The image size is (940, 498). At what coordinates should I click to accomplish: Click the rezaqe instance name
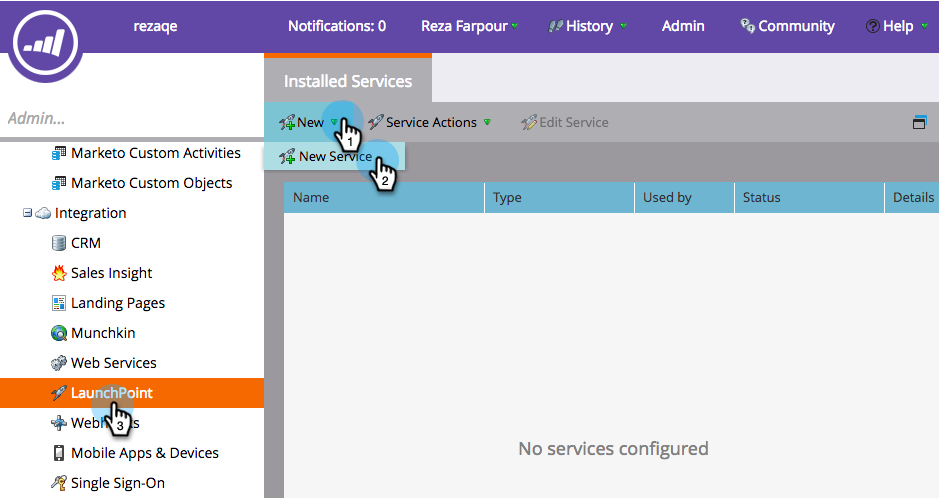pyautogui.click(x=155, y=26)
